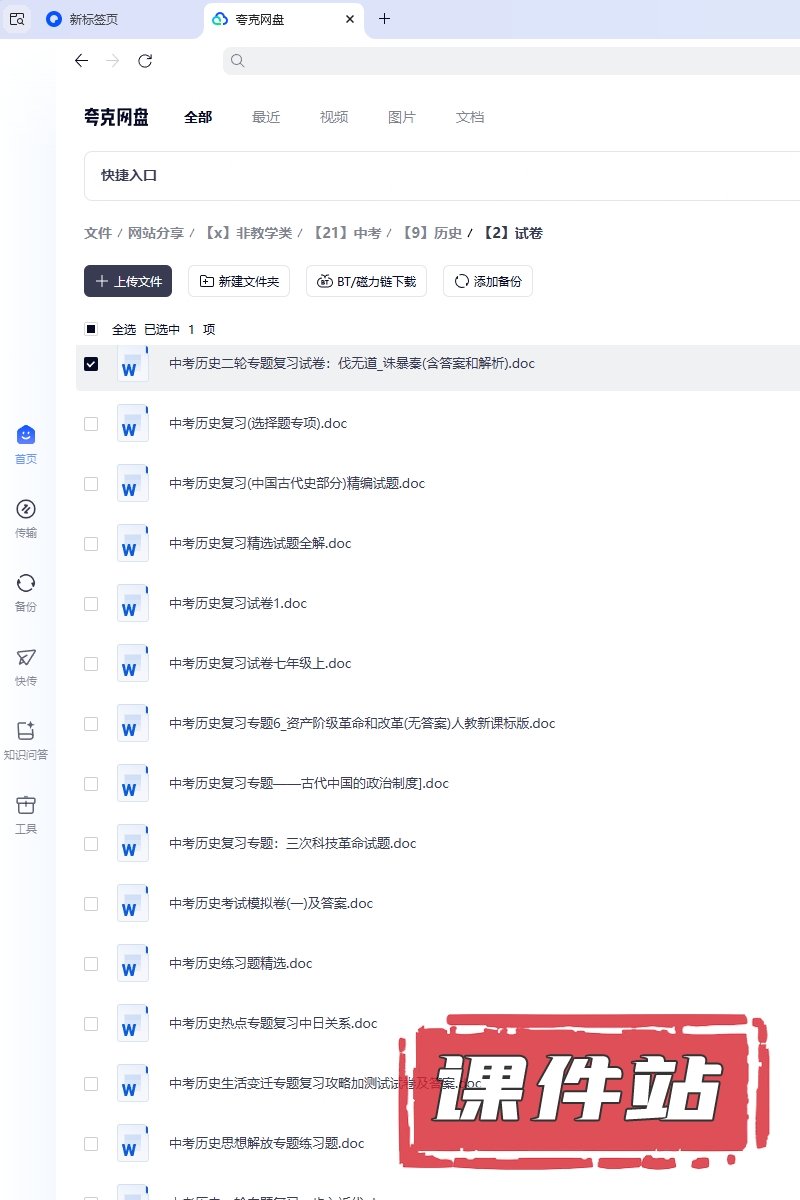The height and width of the screenshot is (1200, 800).
Task: Toggle the 全选 select-all checkbox
Action: pyautogui.click(x=91, y=329)
